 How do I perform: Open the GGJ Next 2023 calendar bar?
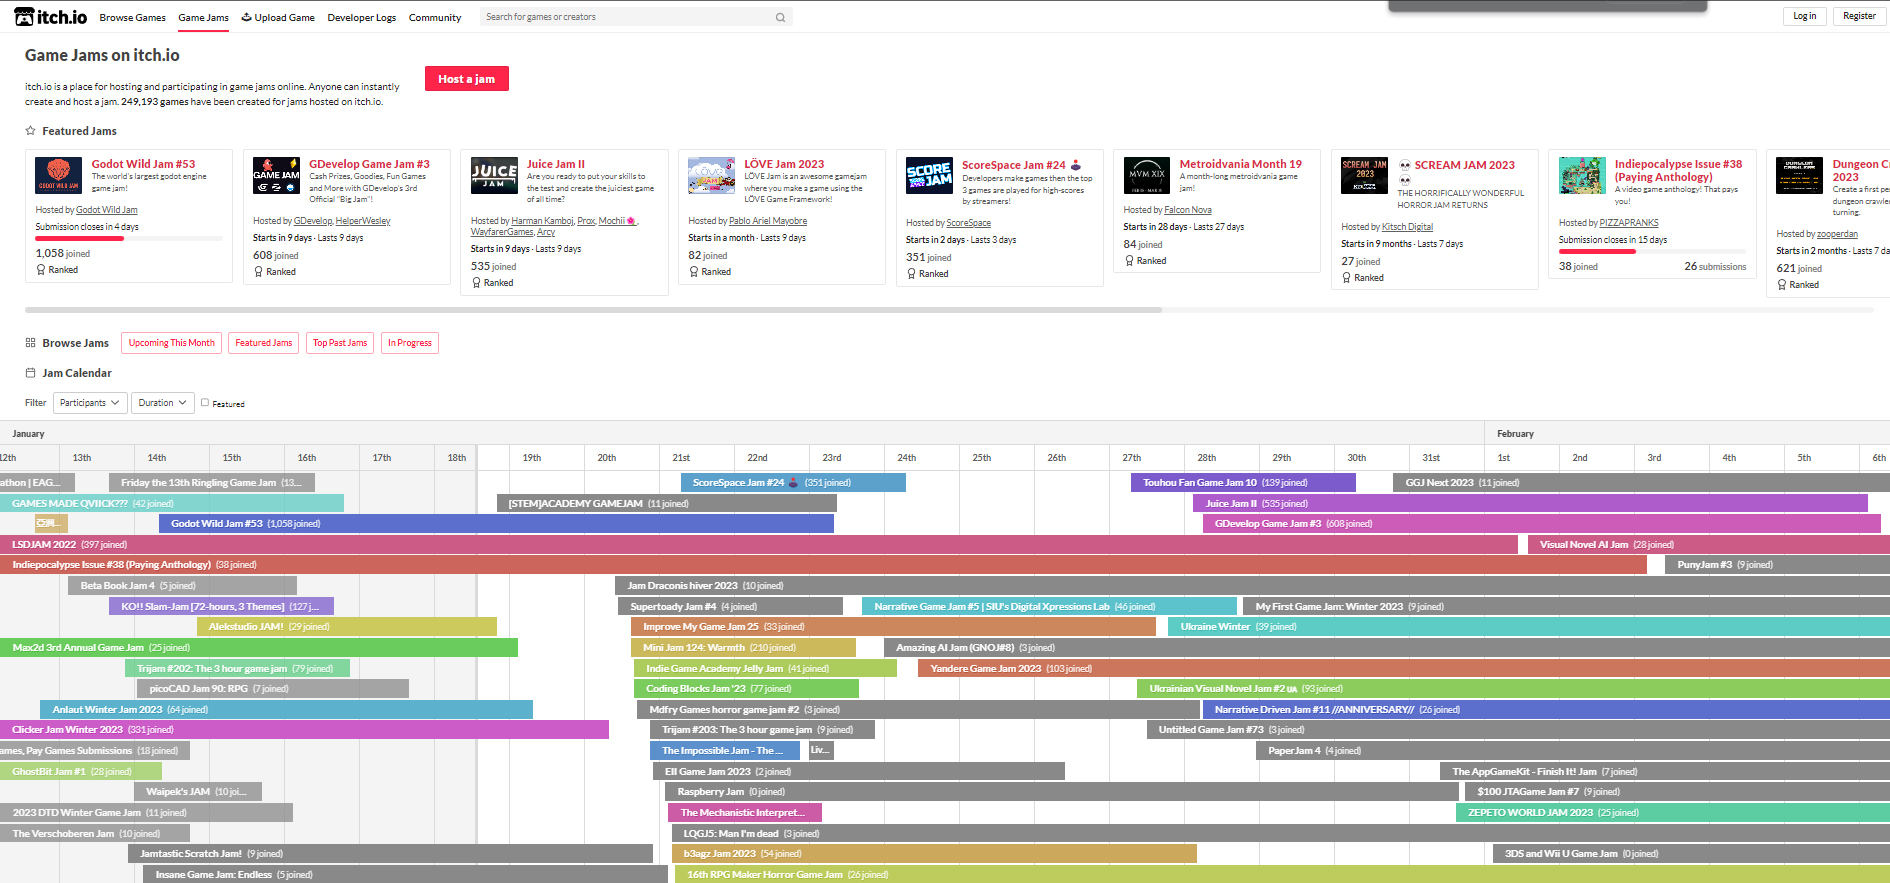tap(1641, 483)
